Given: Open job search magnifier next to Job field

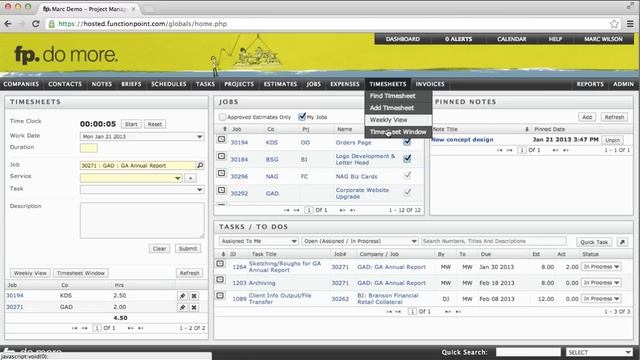Looking at the screenshot, I should pyautogui.click(x=200, y=165).
